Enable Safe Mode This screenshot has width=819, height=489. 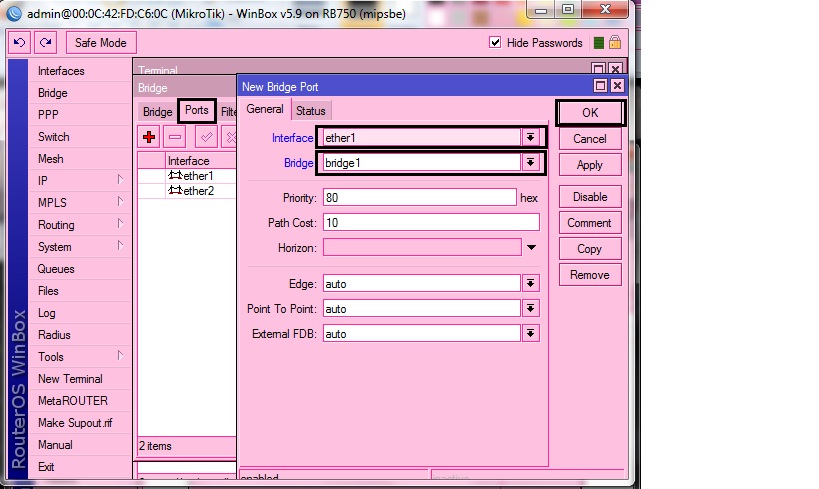point(101,42)
